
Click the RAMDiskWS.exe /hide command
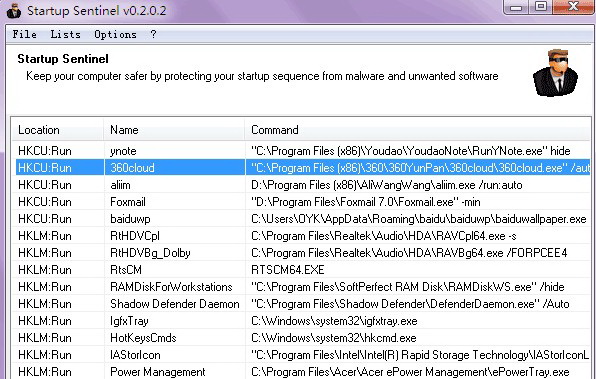point(407,287)
